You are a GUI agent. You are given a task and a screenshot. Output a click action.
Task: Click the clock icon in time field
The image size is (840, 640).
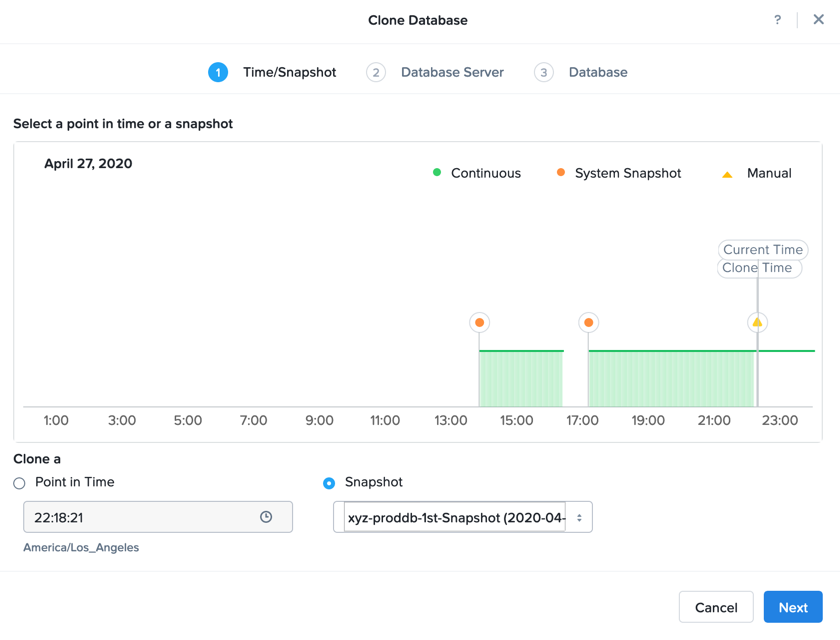pyautogui.click(x=266, y=517)
